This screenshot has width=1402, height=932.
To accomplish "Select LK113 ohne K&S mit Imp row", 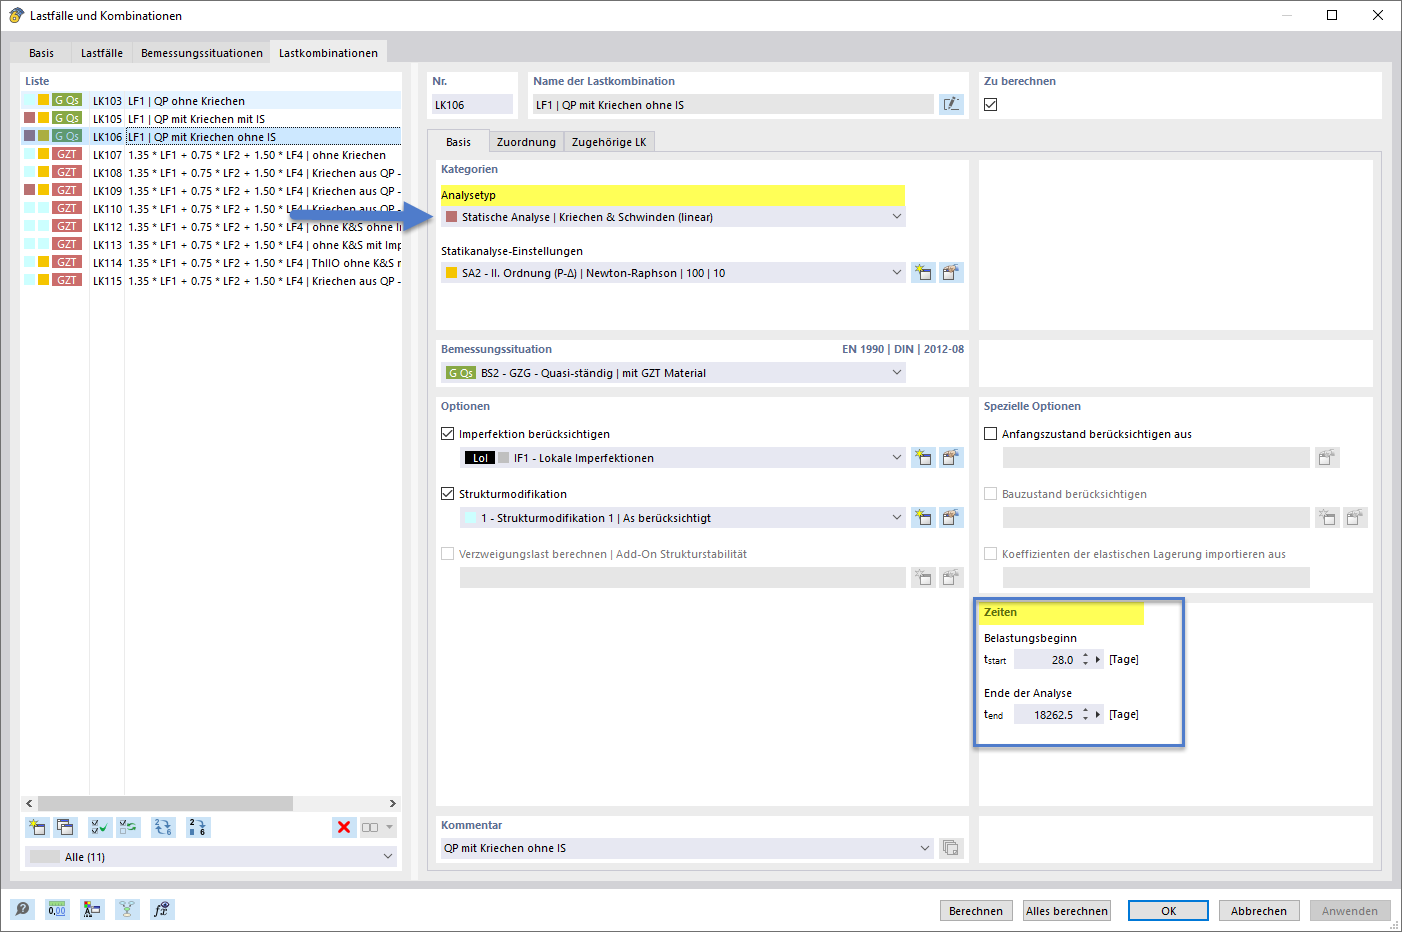I will pos(211,244).
